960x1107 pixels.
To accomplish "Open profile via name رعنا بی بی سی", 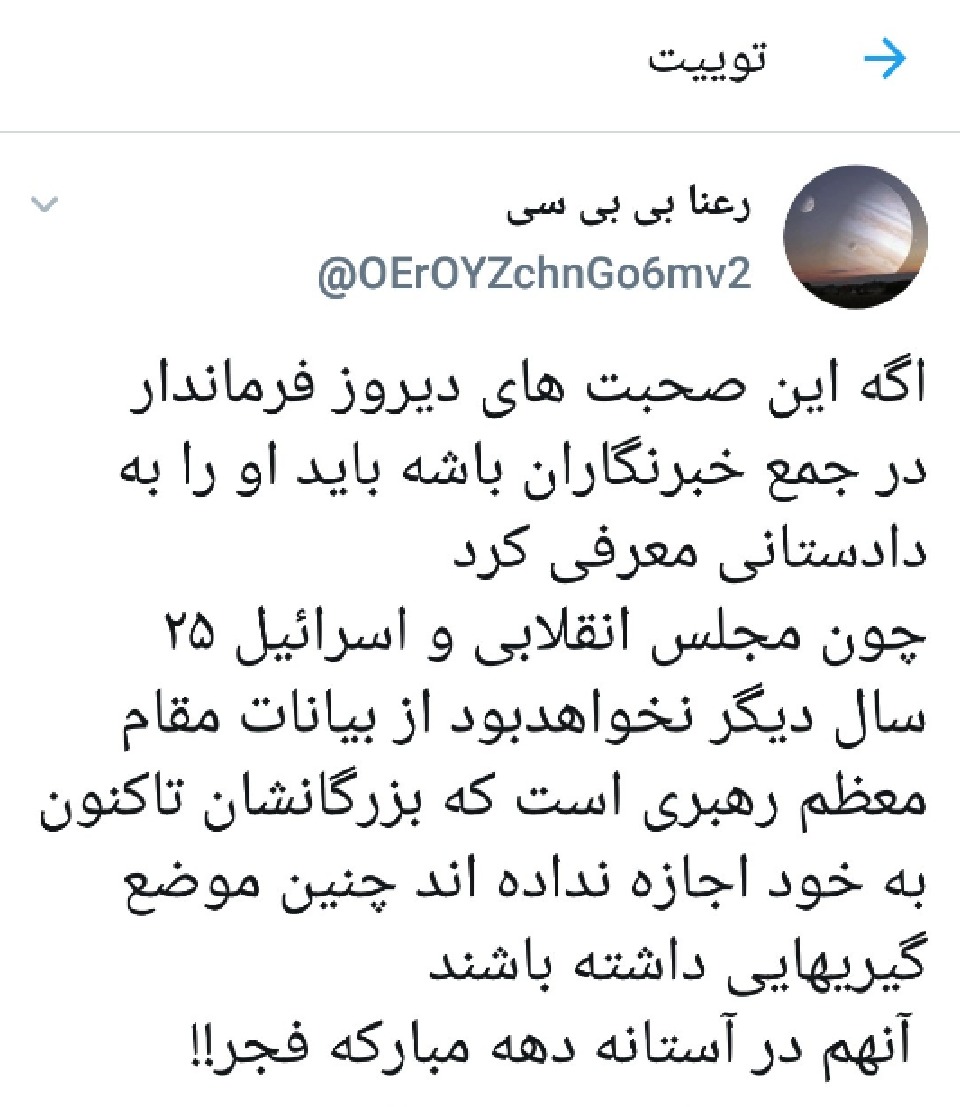I will pyautogui.click(x=629, y=206).
